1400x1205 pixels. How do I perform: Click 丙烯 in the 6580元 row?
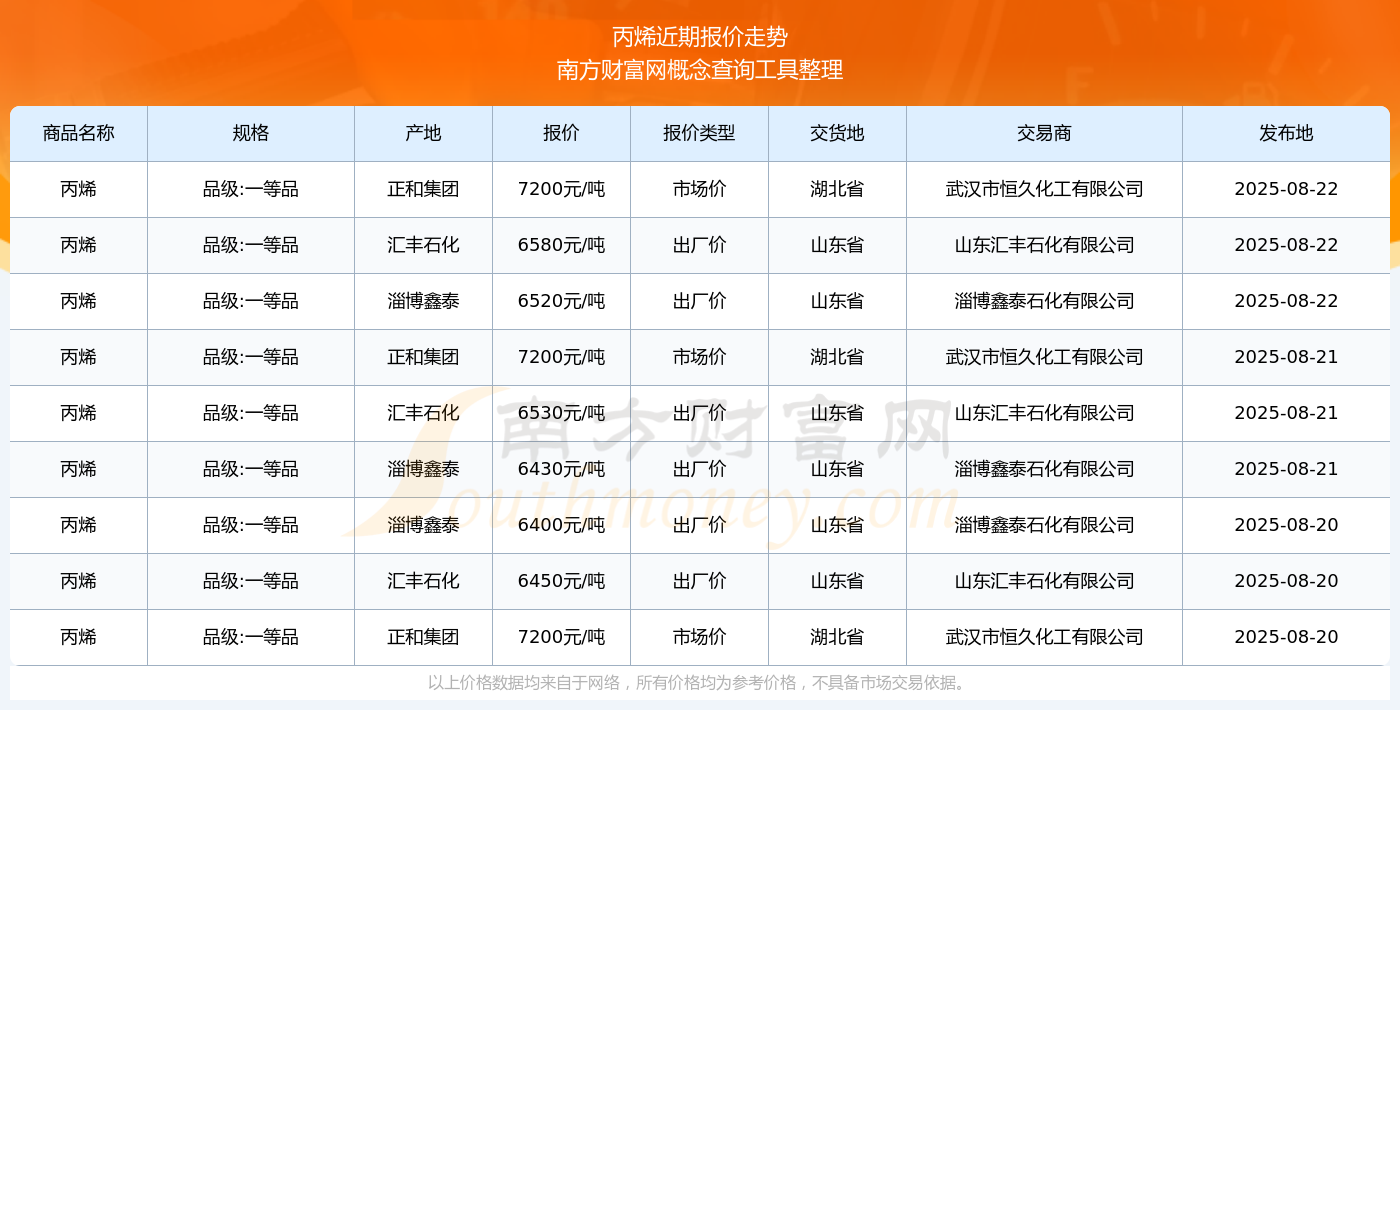coord(79,245)
